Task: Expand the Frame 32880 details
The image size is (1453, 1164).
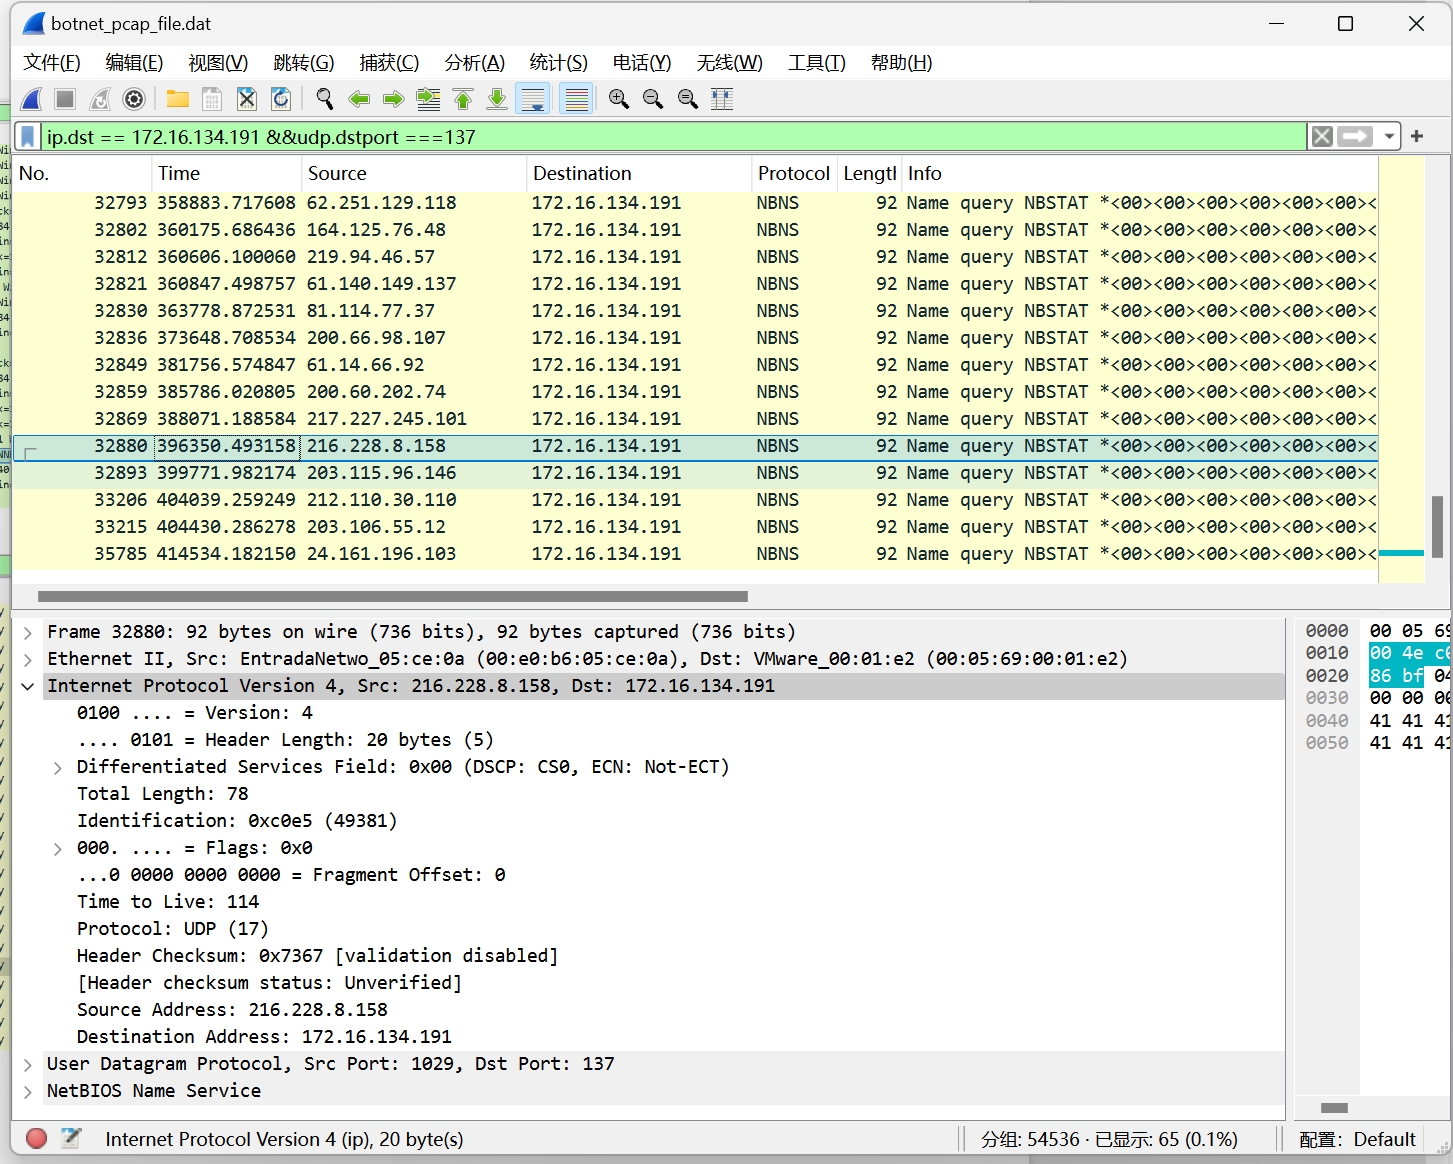Action: point(28,632)
